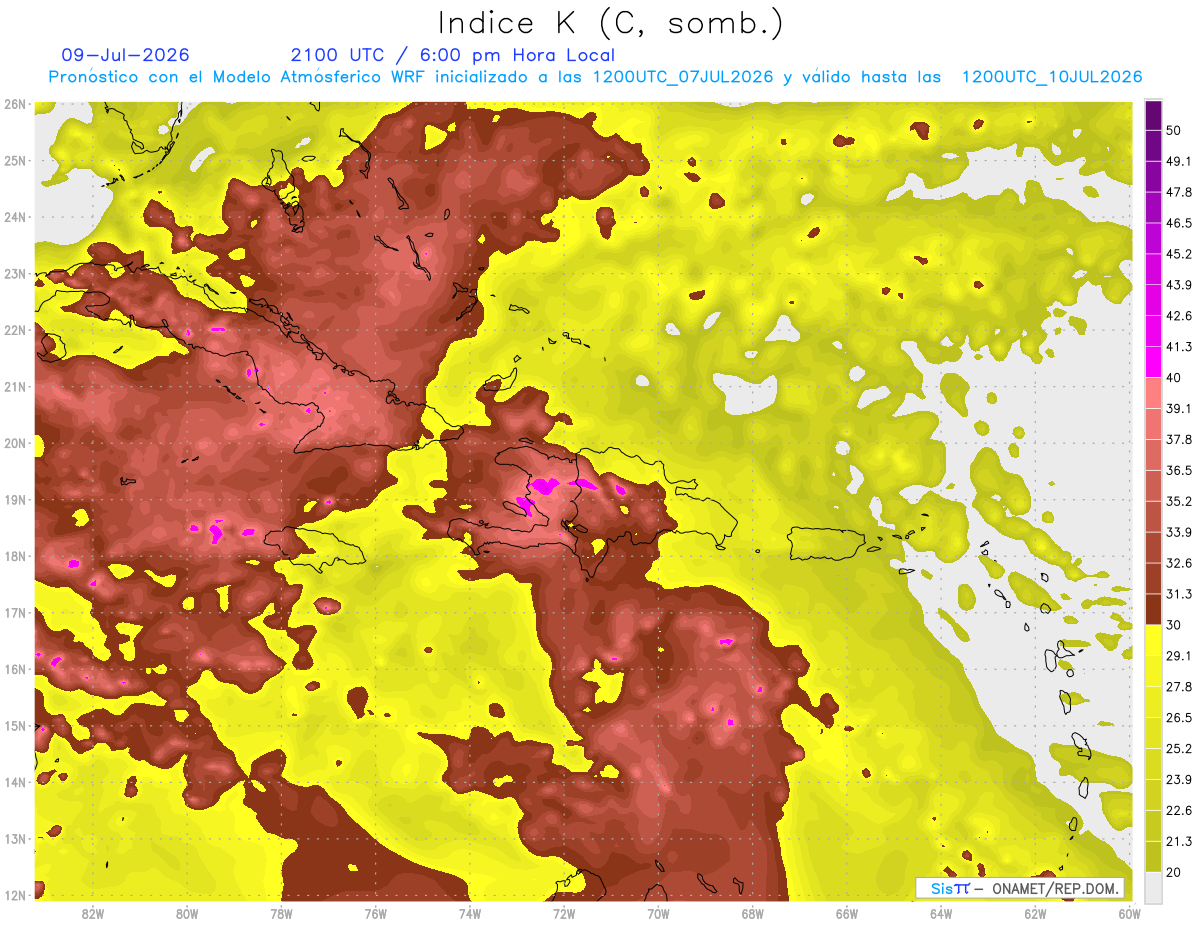The width and height of the screenshot is (1200, 927).
Task: Click the longitude label "68W"
Action: 753,913
